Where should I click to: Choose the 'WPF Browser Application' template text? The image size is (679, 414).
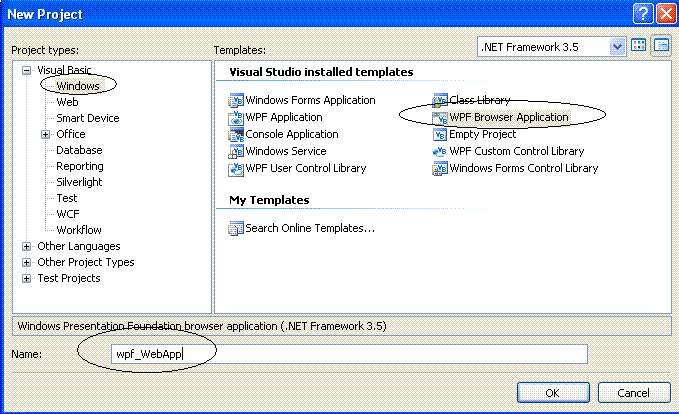point(509,117)
